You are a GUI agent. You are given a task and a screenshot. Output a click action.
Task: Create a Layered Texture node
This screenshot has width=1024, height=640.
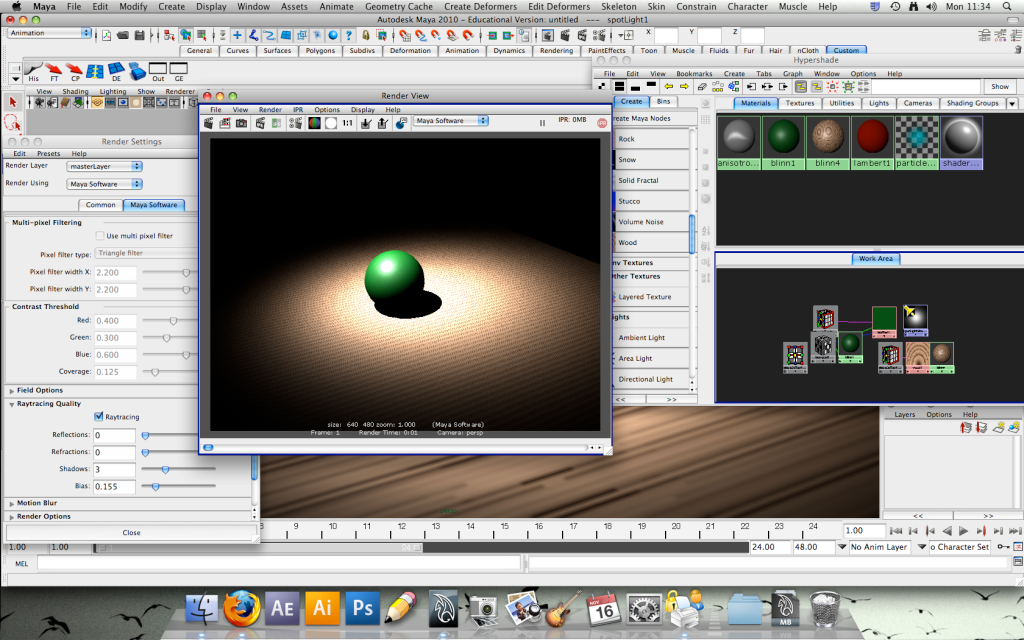click(x=645, y=296)
